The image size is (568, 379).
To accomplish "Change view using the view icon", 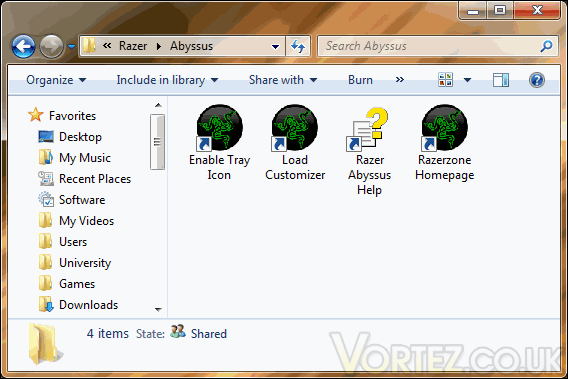I will 445,80.
